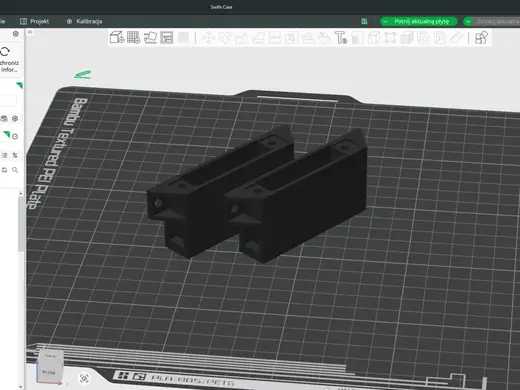Image resolution: width=520 pixels, height=390 pixels.
Task: Open the print button dropdown arrow
Action: (468, 22)
